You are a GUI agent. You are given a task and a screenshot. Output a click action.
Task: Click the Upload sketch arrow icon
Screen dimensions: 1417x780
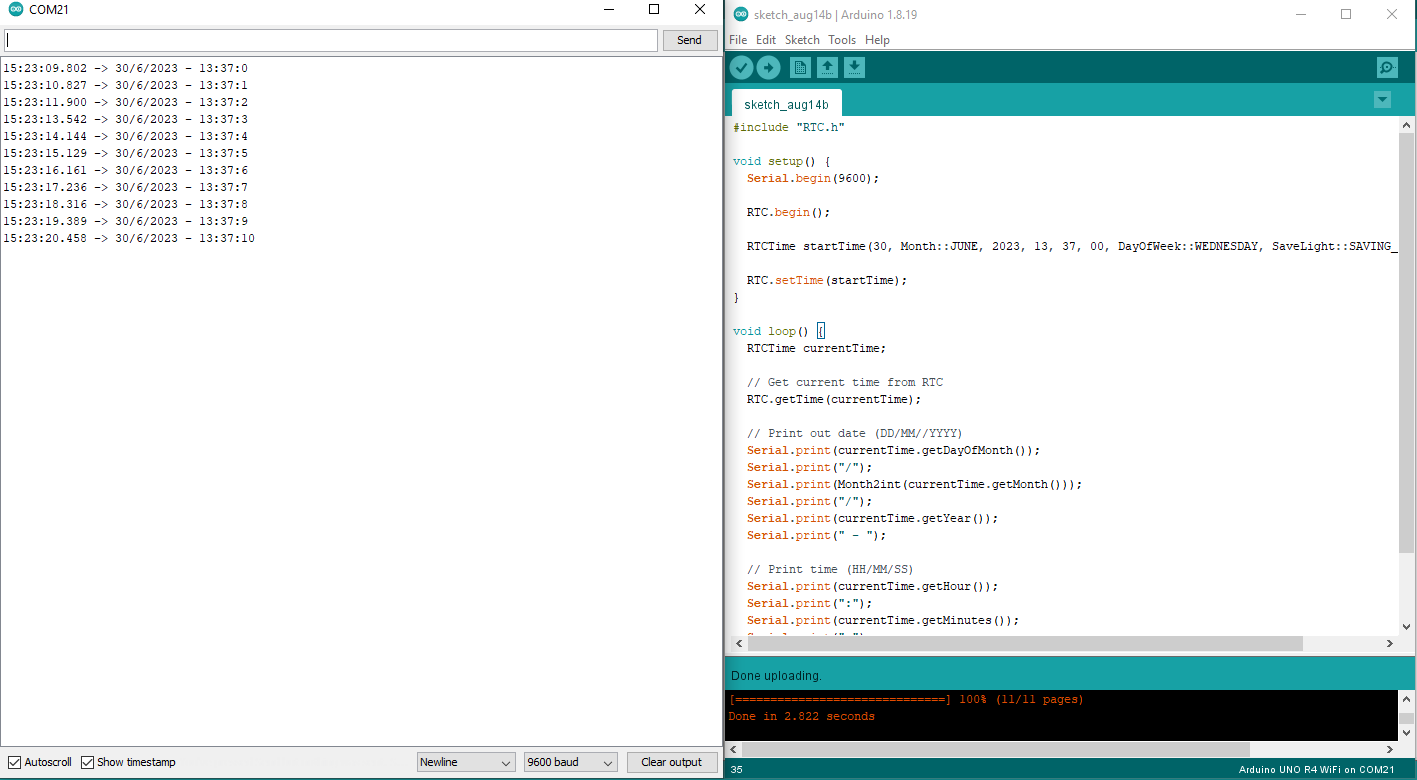click(x=768, y=67)
